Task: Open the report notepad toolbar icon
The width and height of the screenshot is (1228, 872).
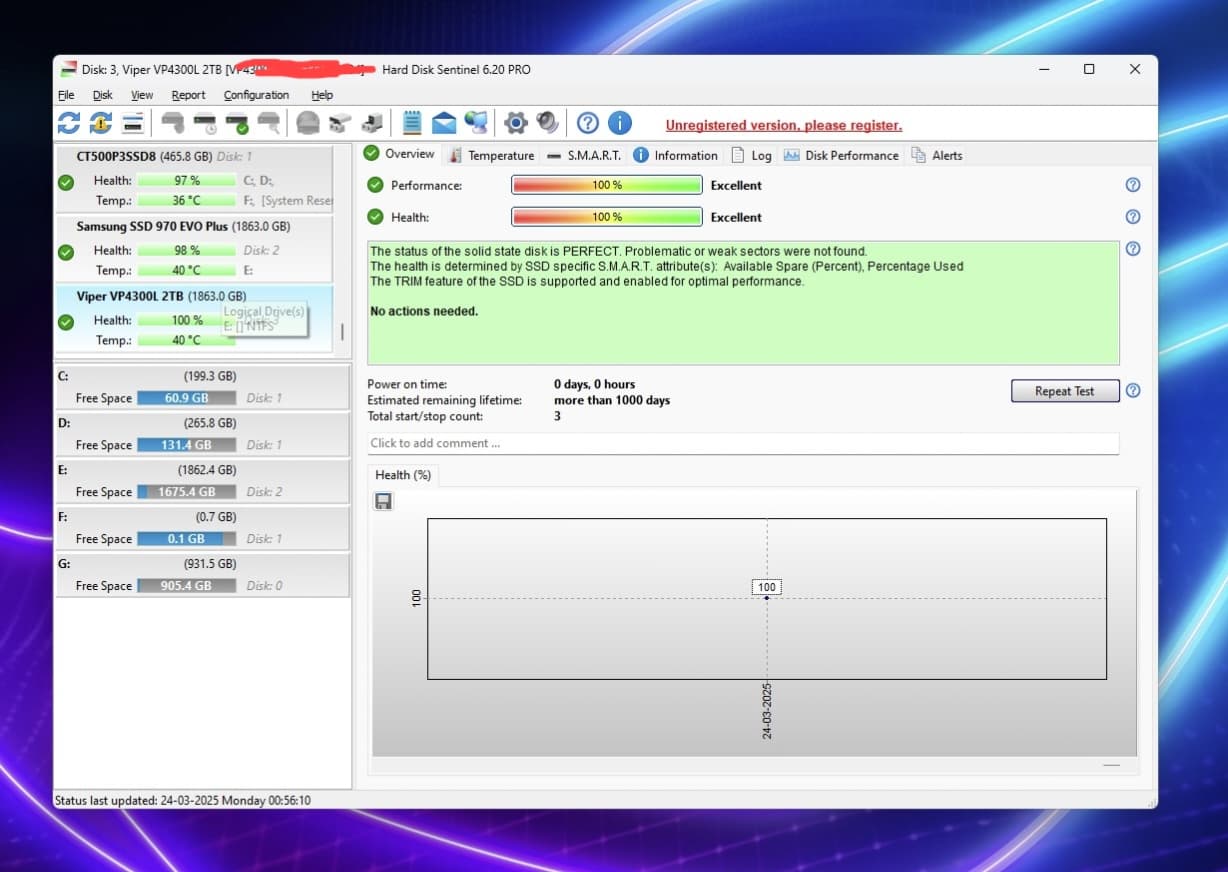Action: [x=412, y=123]
